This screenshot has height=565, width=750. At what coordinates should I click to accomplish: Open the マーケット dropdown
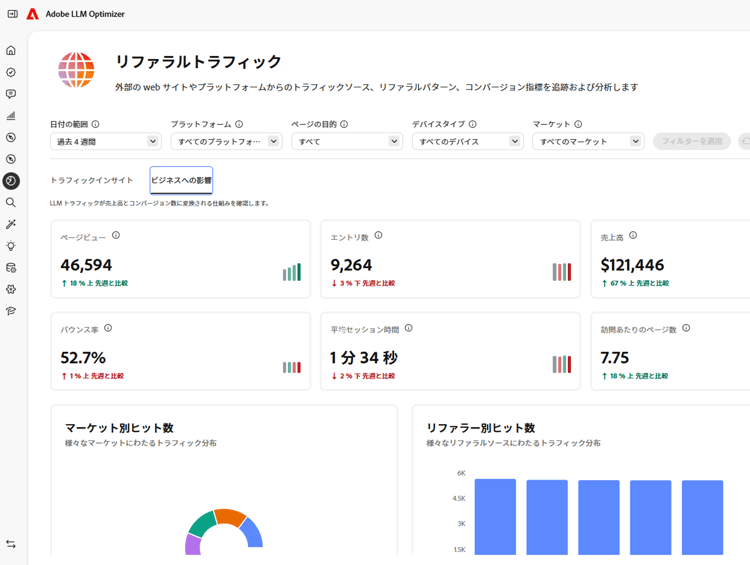(x=588, y=142)
